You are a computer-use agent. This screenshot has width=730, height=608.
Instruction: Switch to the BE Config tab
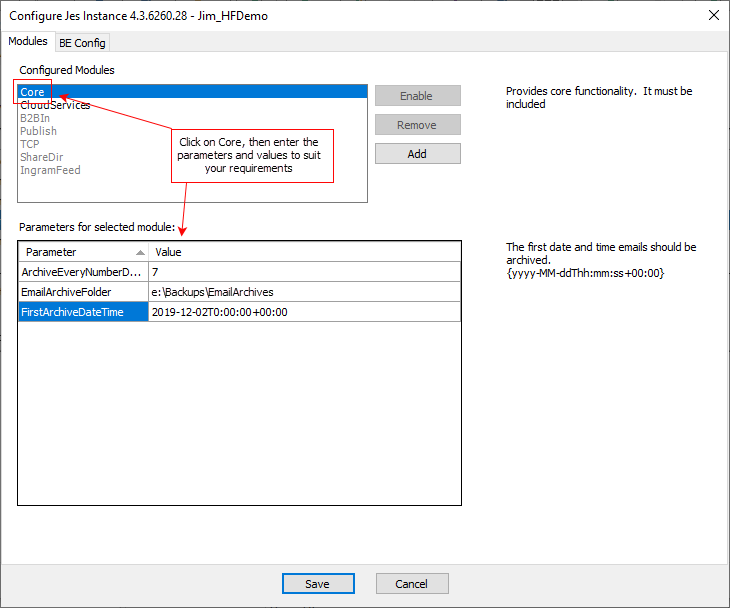pos(82,43)
